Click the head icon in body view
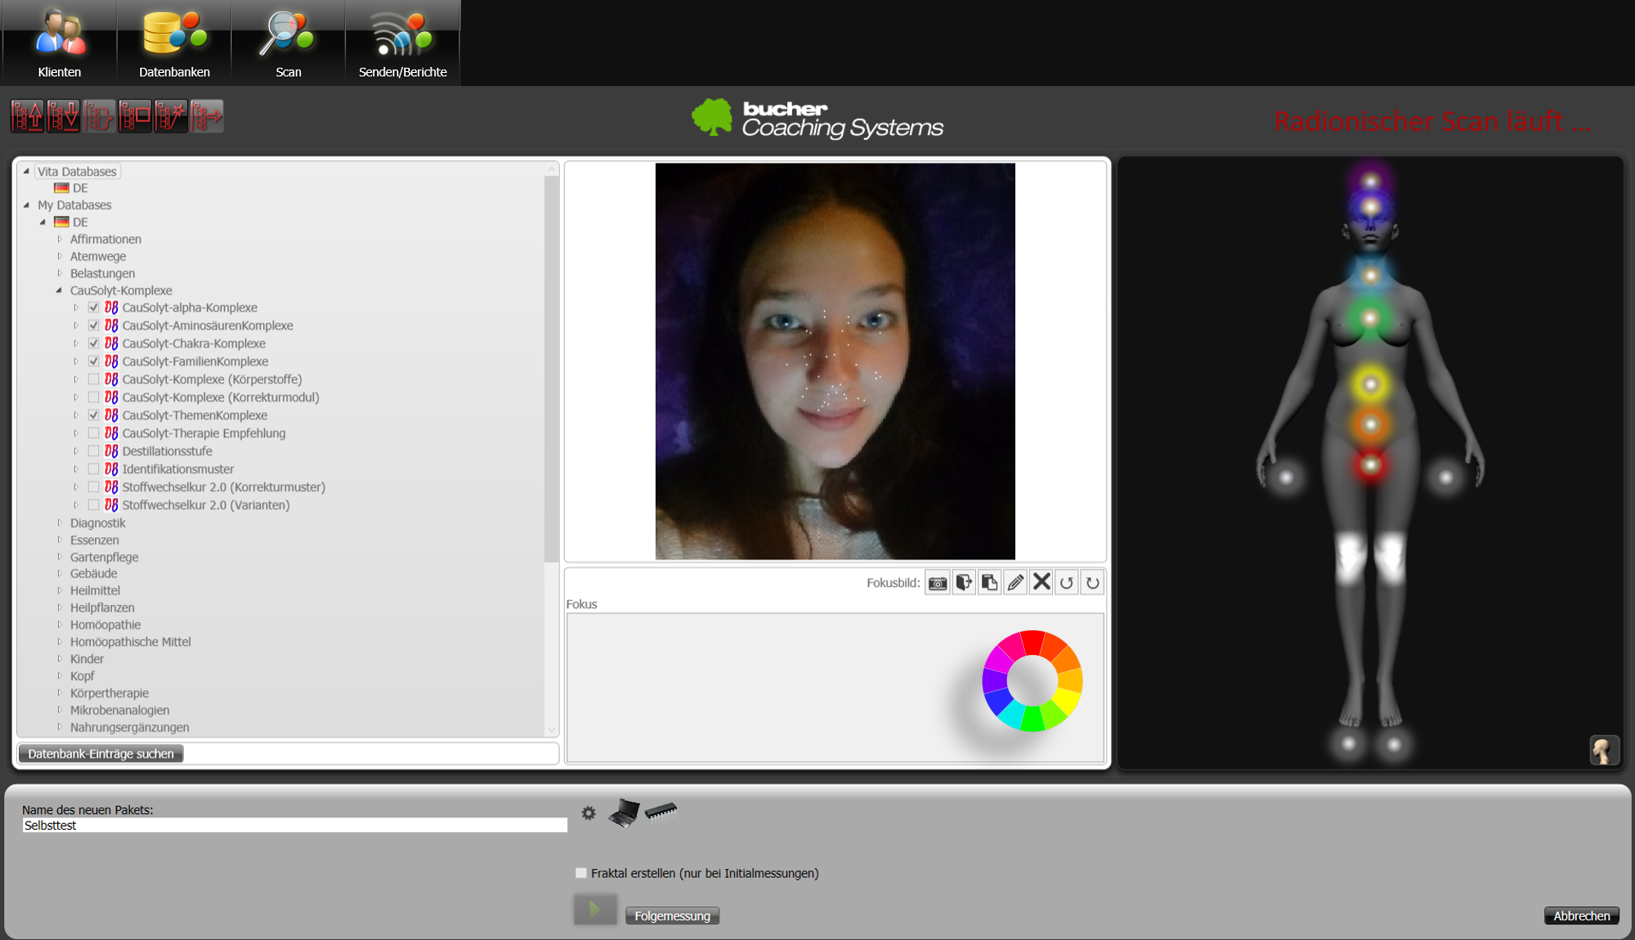This screenshot has height=940, width=1635. [1603, 750]
